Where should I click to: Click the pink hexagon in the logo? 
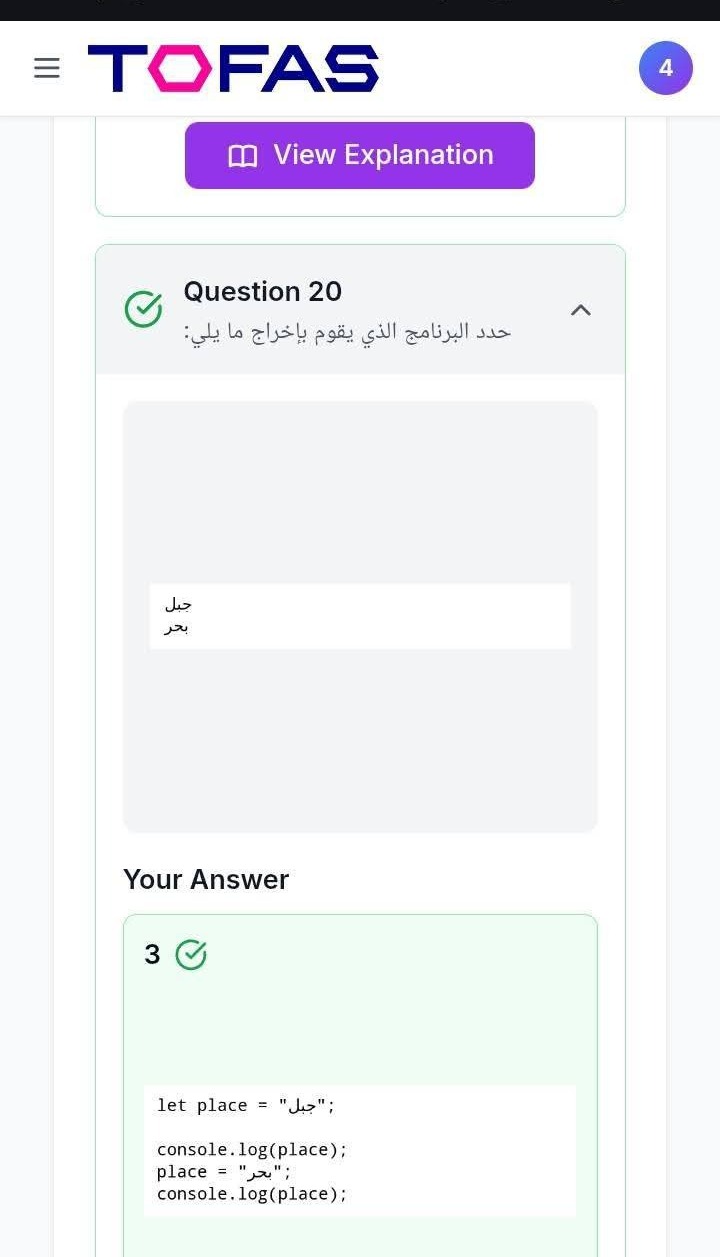point(180,68)
